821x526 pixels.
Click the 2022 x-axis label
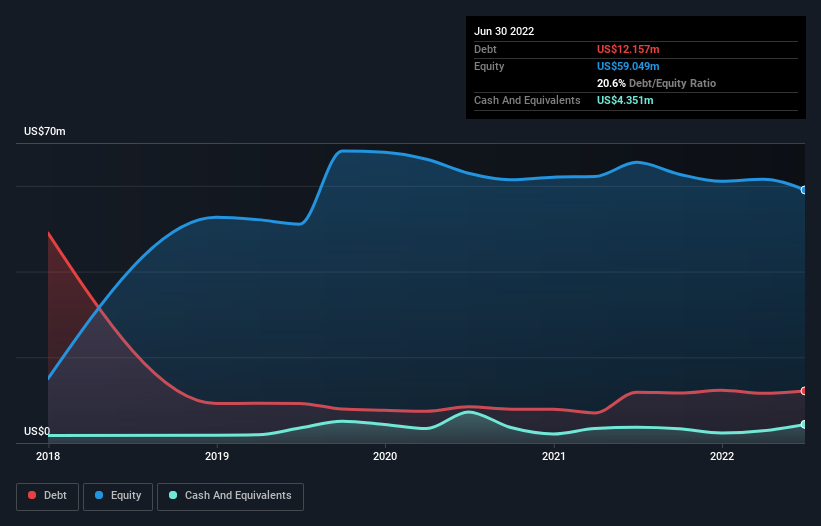[722, 456]
